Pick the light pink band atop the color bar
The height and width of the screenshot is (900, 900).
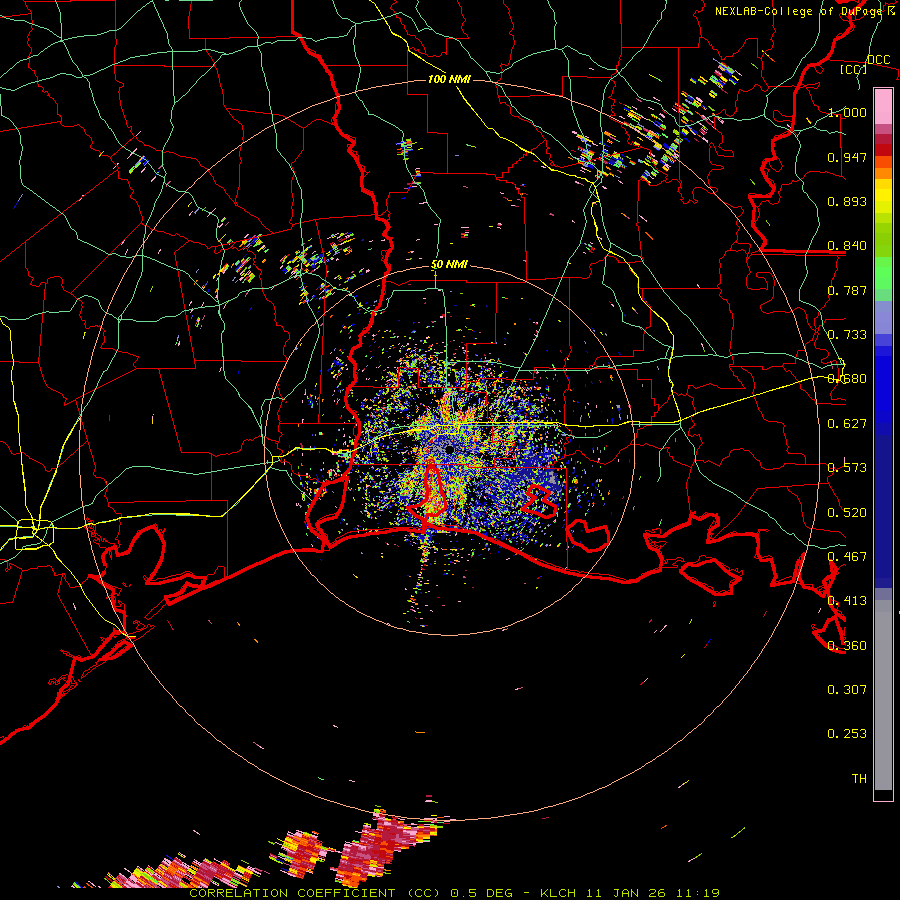(x=883, y=106)
